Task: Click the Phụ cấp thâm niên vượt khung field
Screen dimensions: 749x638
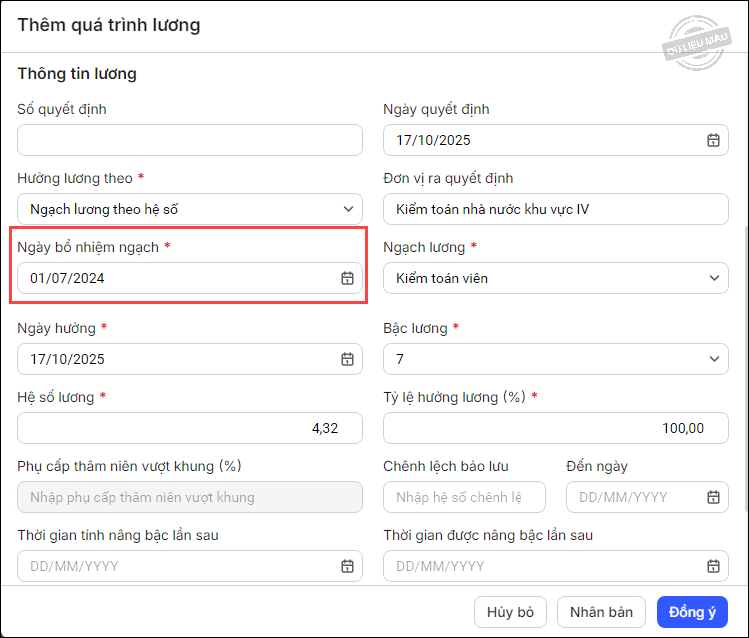Action: tap(190, 497)
